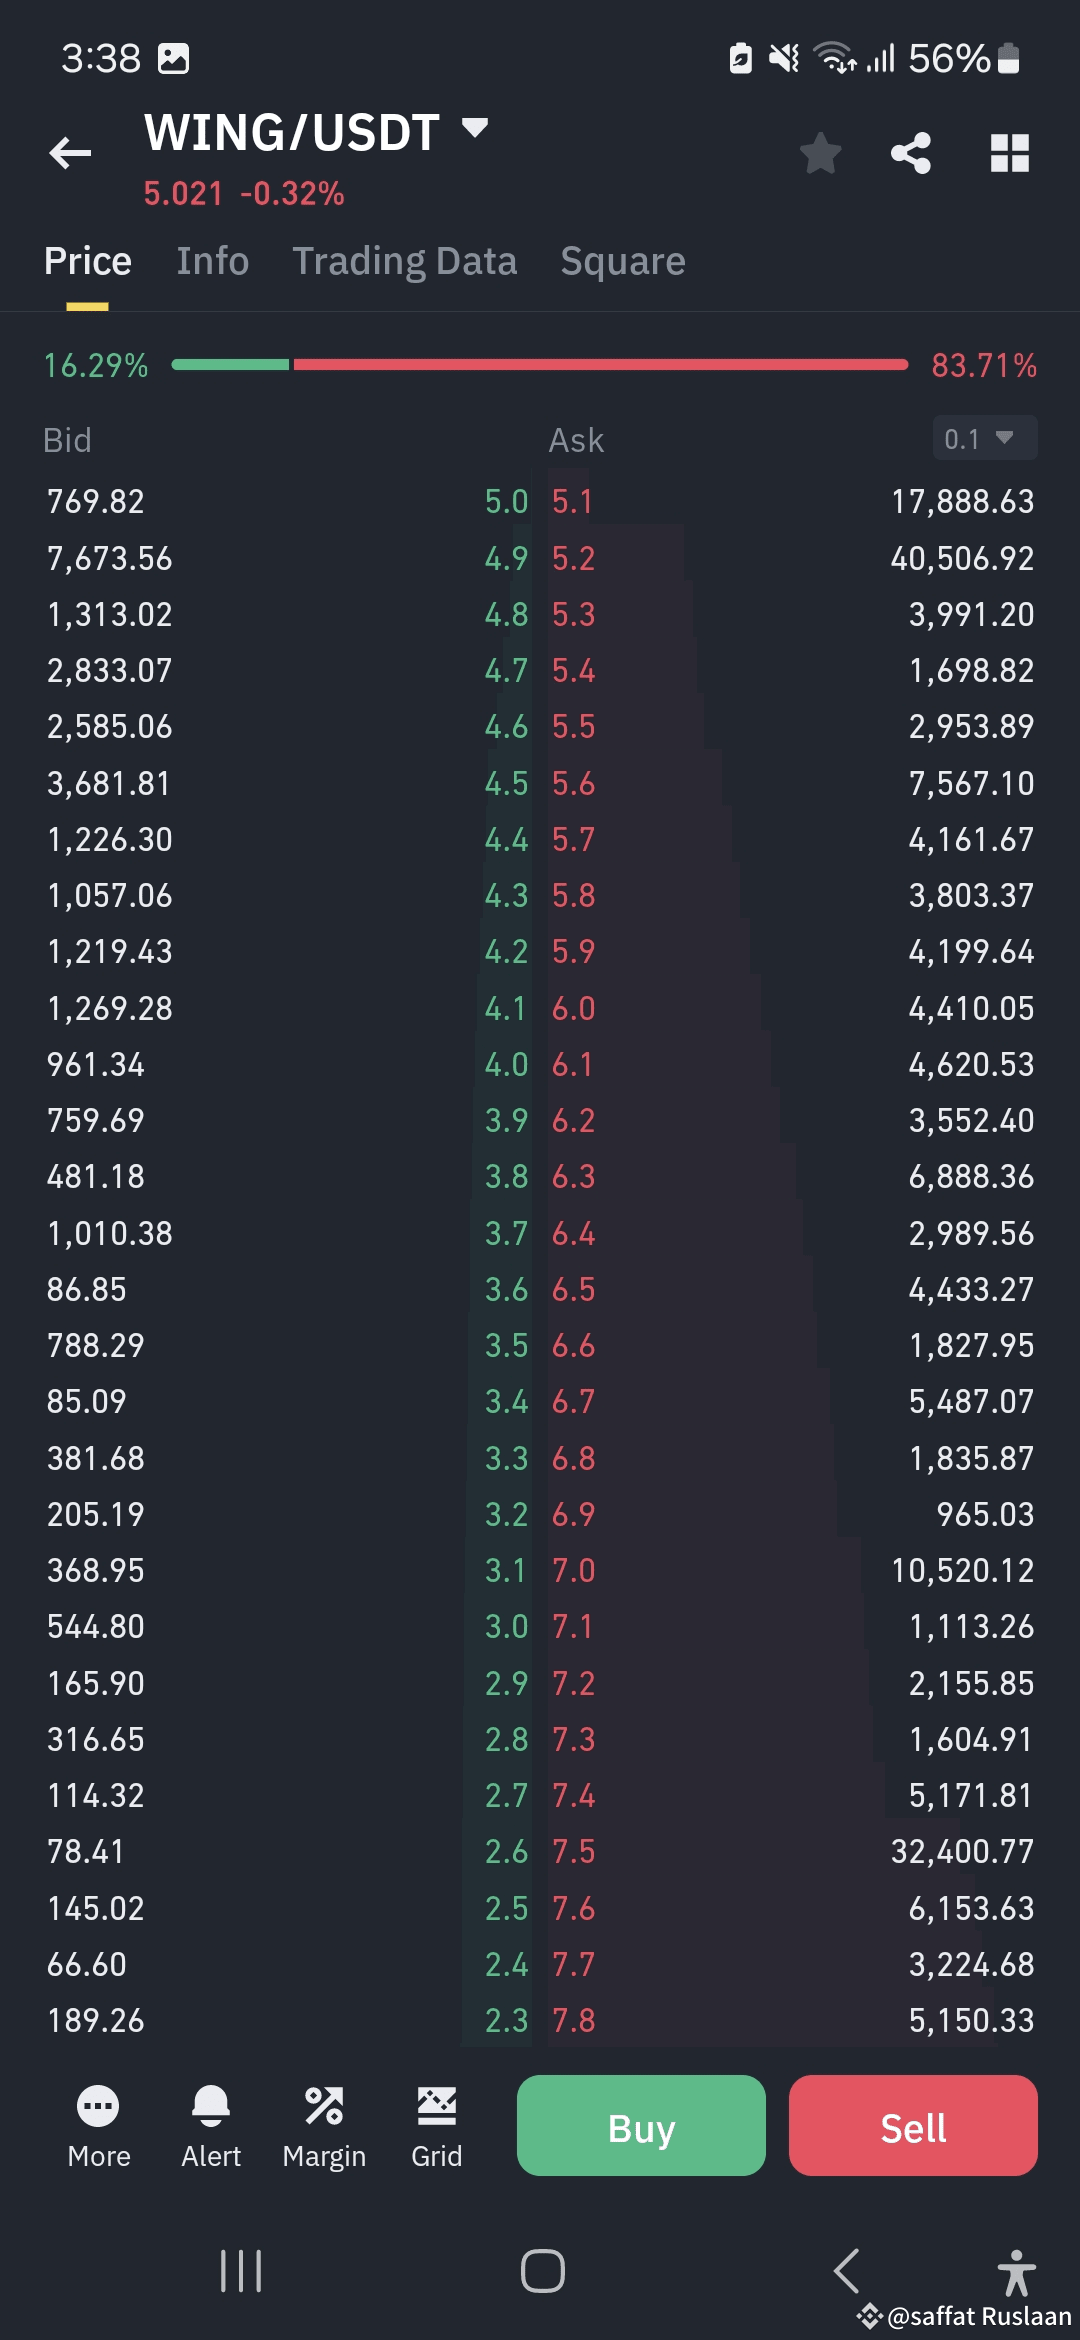This screenshot has height=2340, width=1080.
Task: Tap ask amount 7,567.10
Action: [972, 783]
